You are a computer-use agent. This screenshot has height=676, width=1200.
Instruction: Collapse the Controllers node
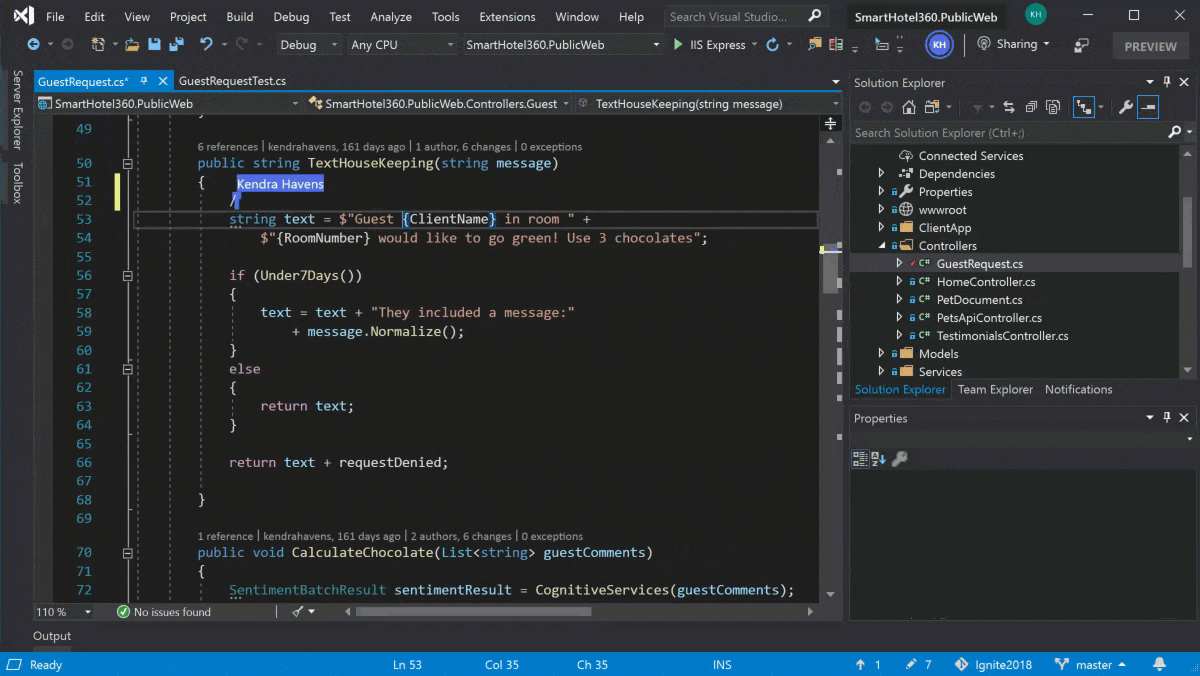881,245
